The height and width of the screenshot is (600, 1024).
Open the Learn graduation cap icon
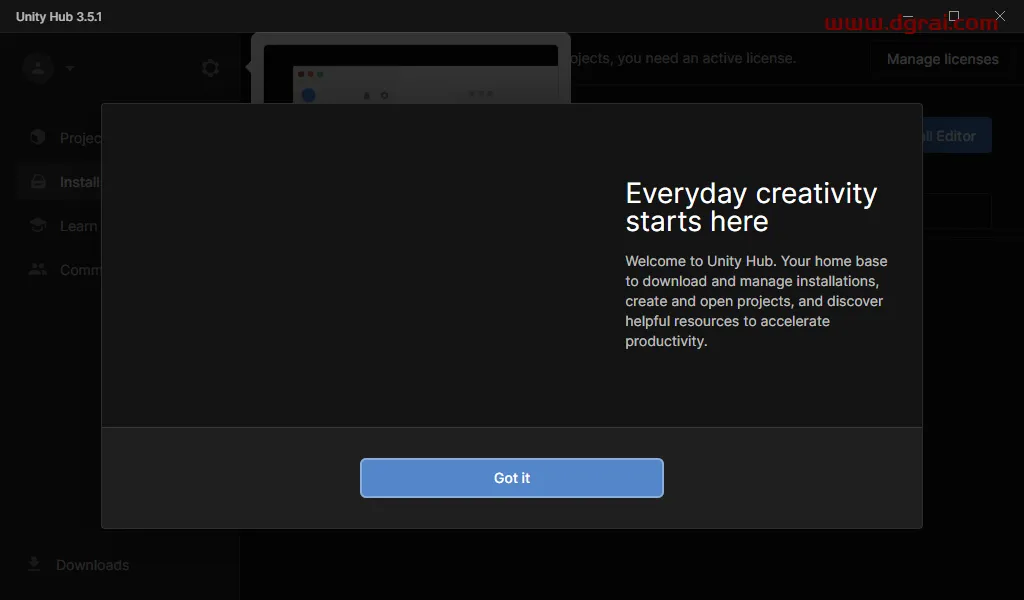38,225
